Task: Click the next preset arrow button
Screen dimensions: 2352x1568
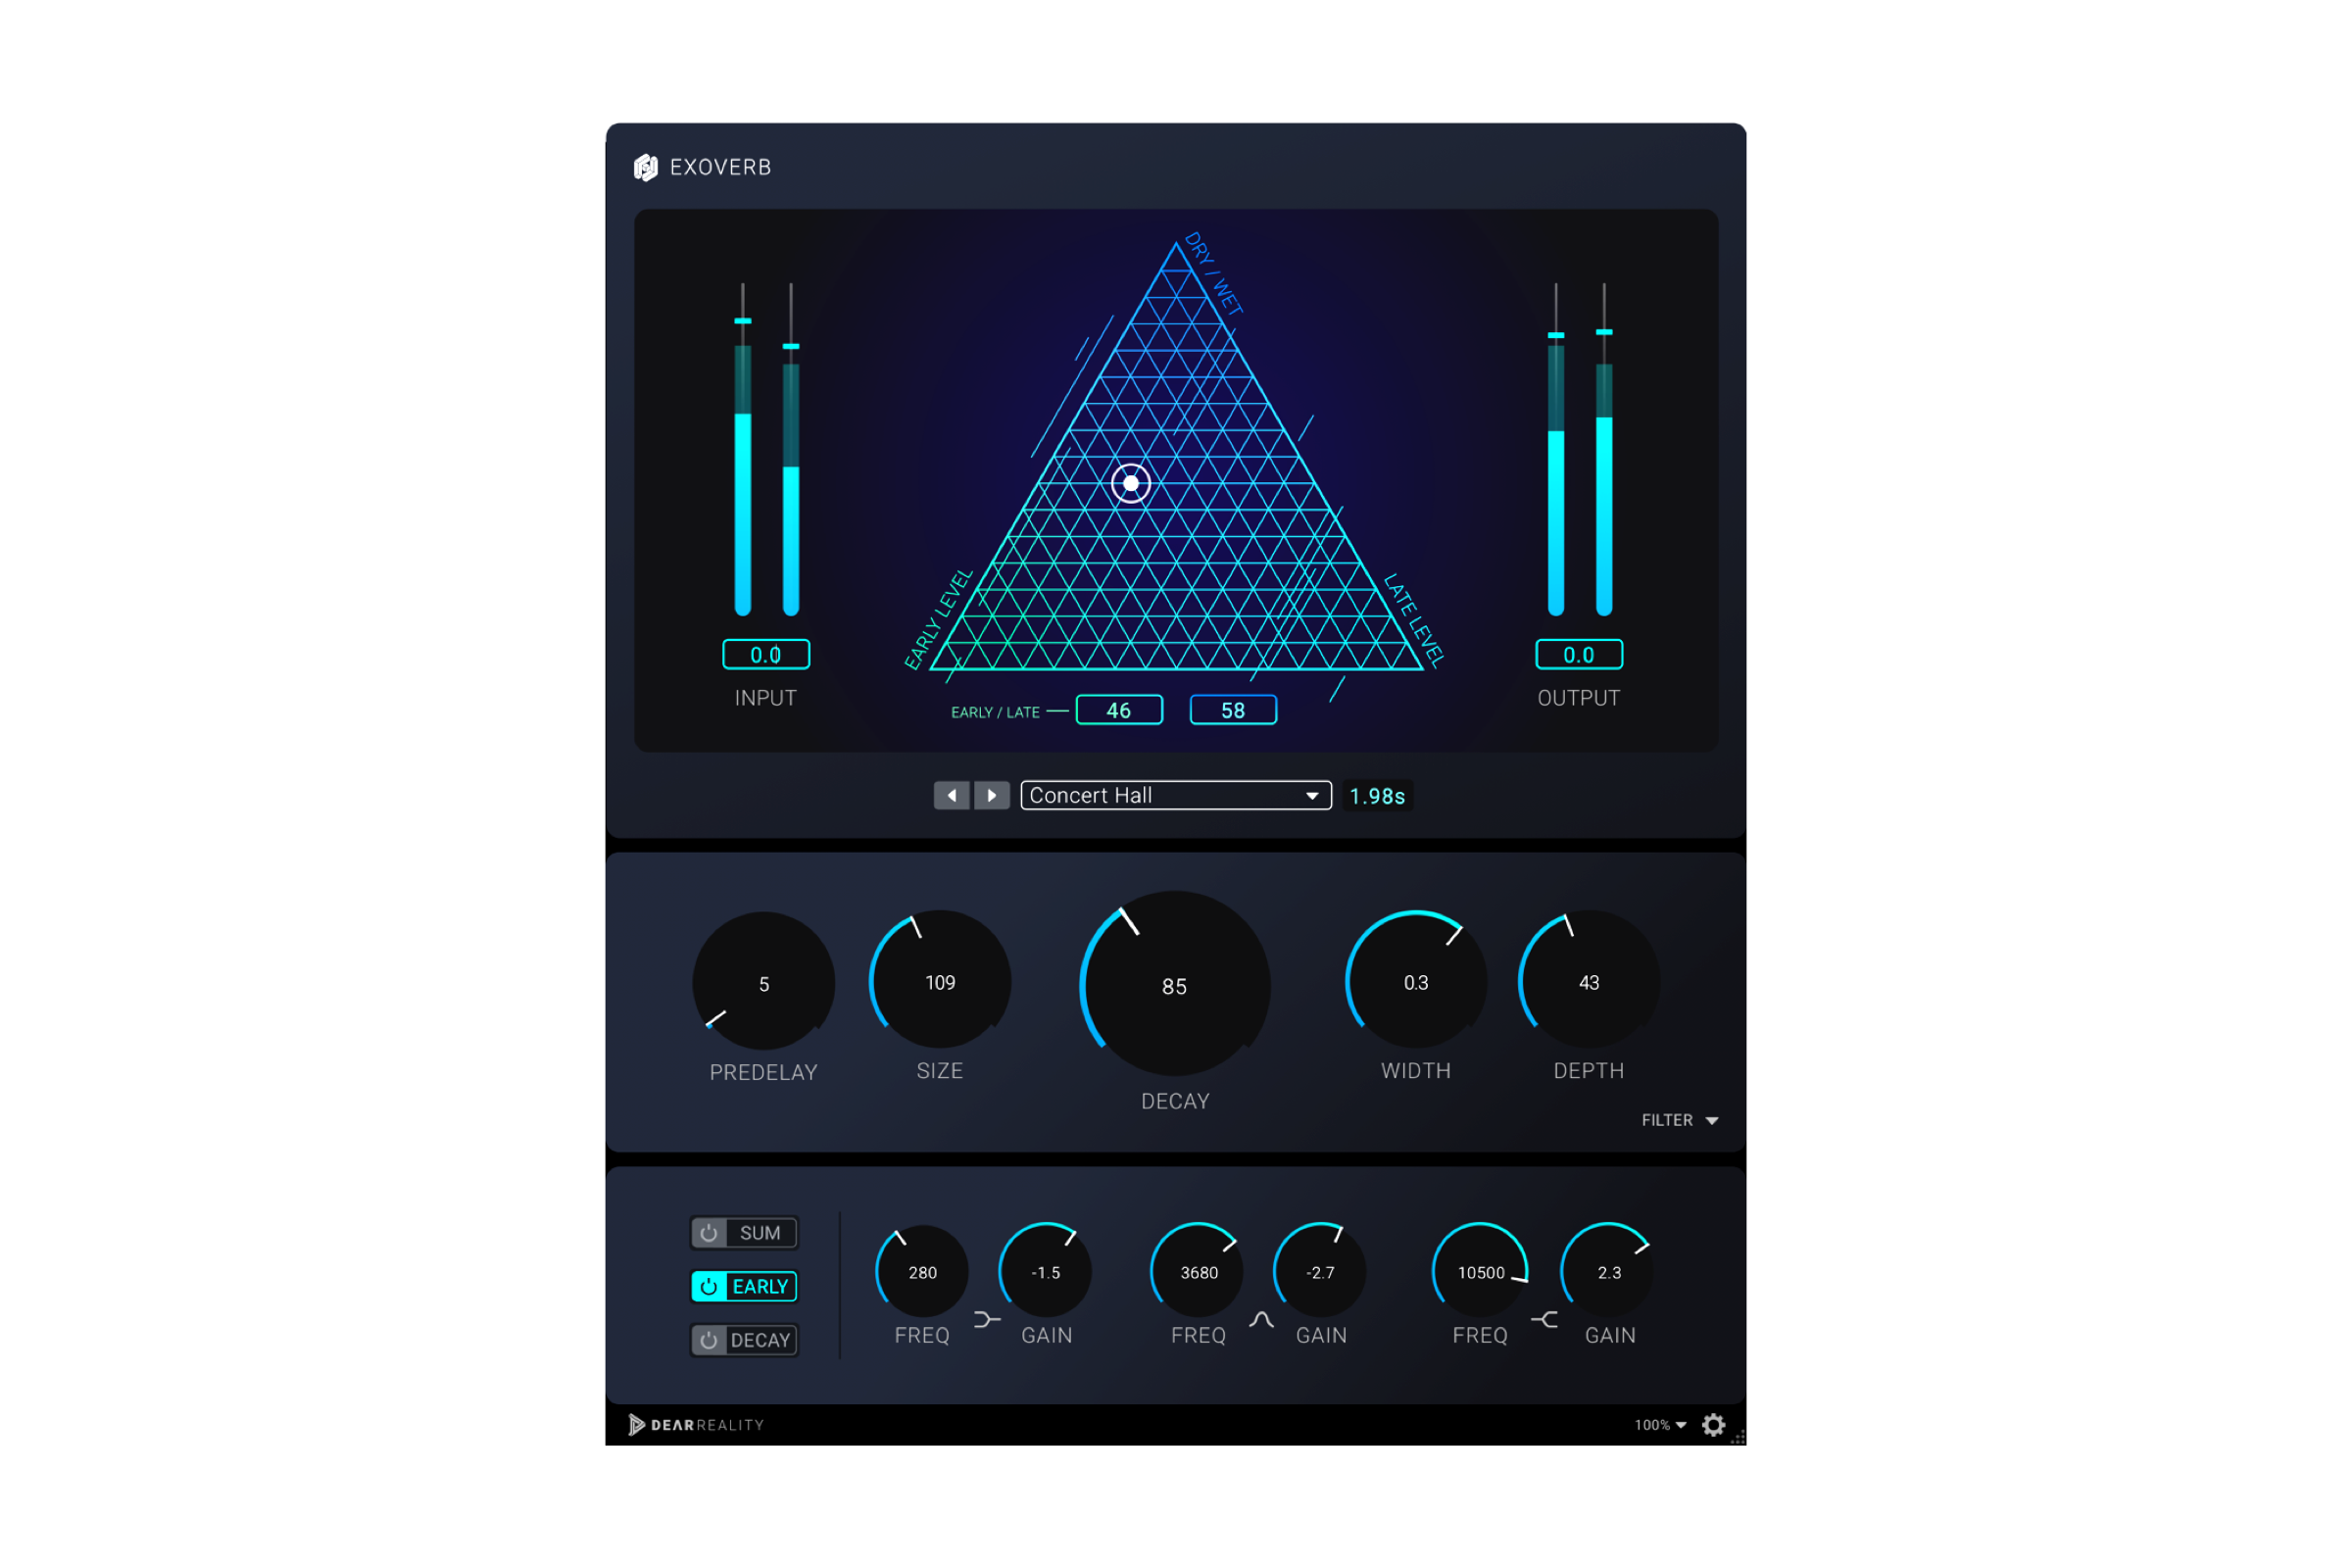Action: [991, 795]
